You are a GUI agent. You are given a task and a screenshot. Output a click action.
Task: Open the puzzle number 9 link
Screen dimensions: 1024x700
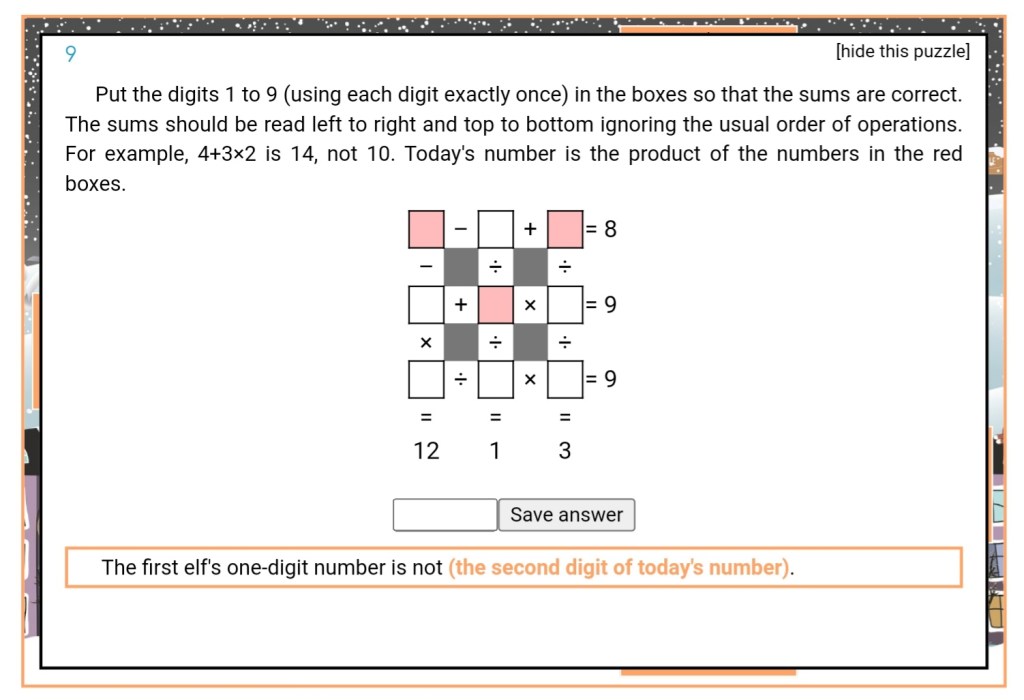click(x=70, y=54)
